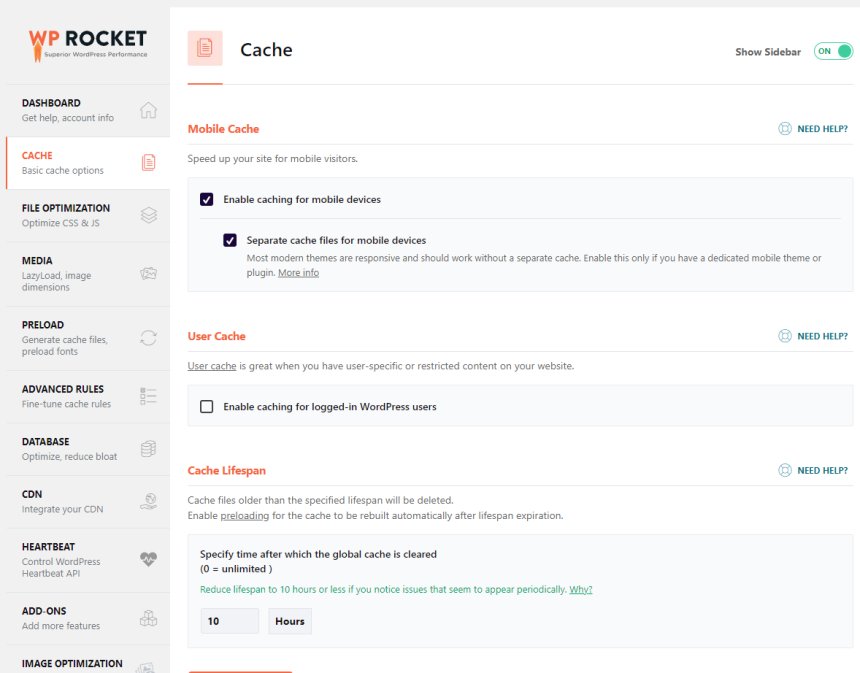
Task: Click the File Optimization layers icon
Action: tap(148, 215)
